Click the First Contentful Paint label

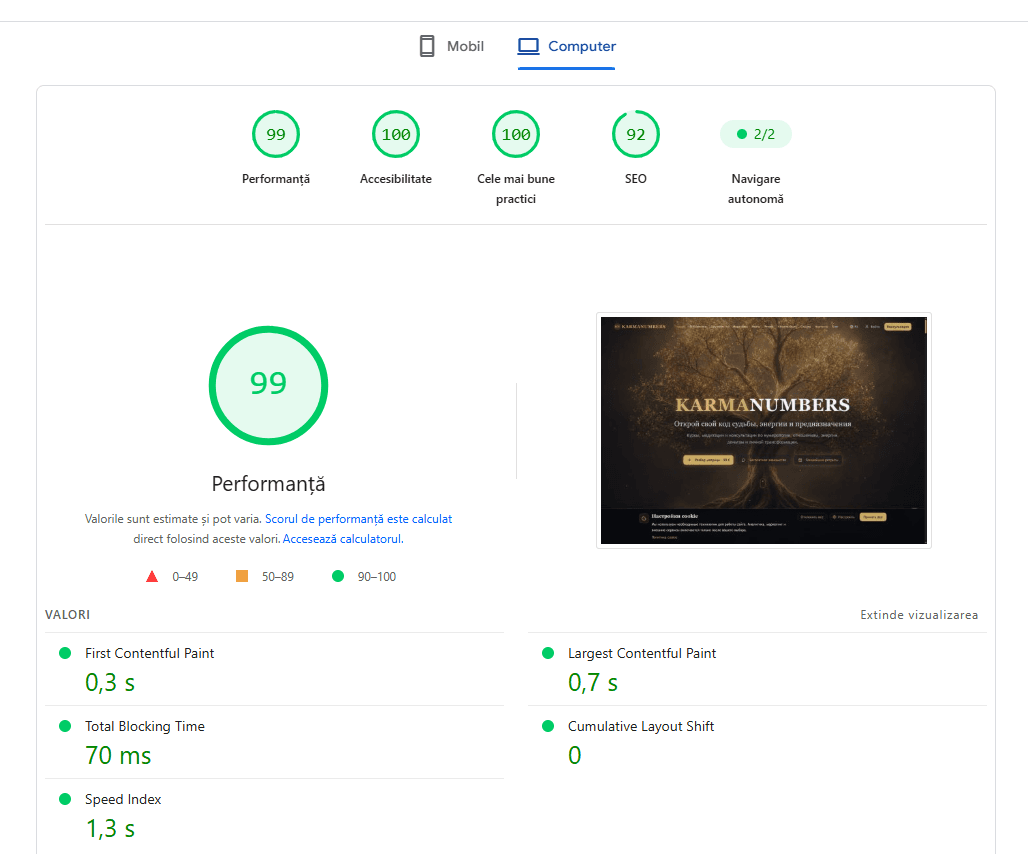149,653
